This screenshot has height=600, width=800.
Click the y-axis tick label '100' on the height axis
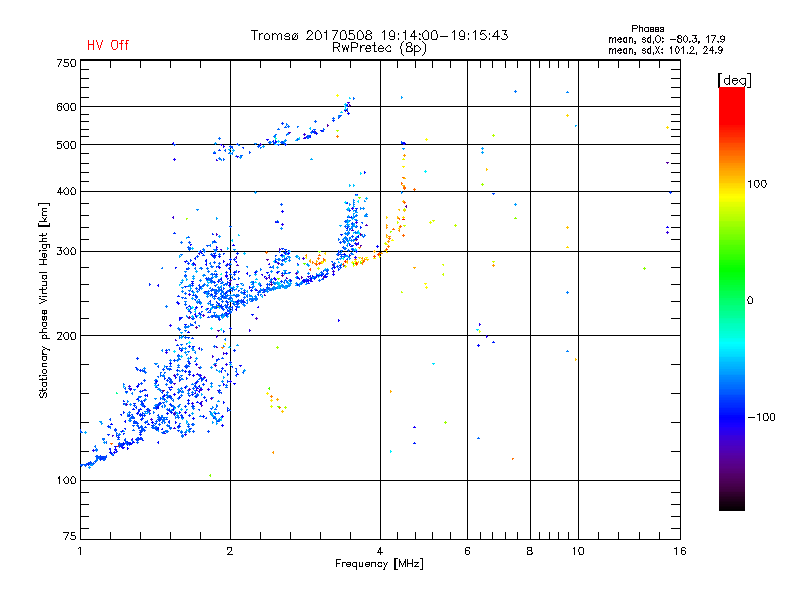coord(66,481)
